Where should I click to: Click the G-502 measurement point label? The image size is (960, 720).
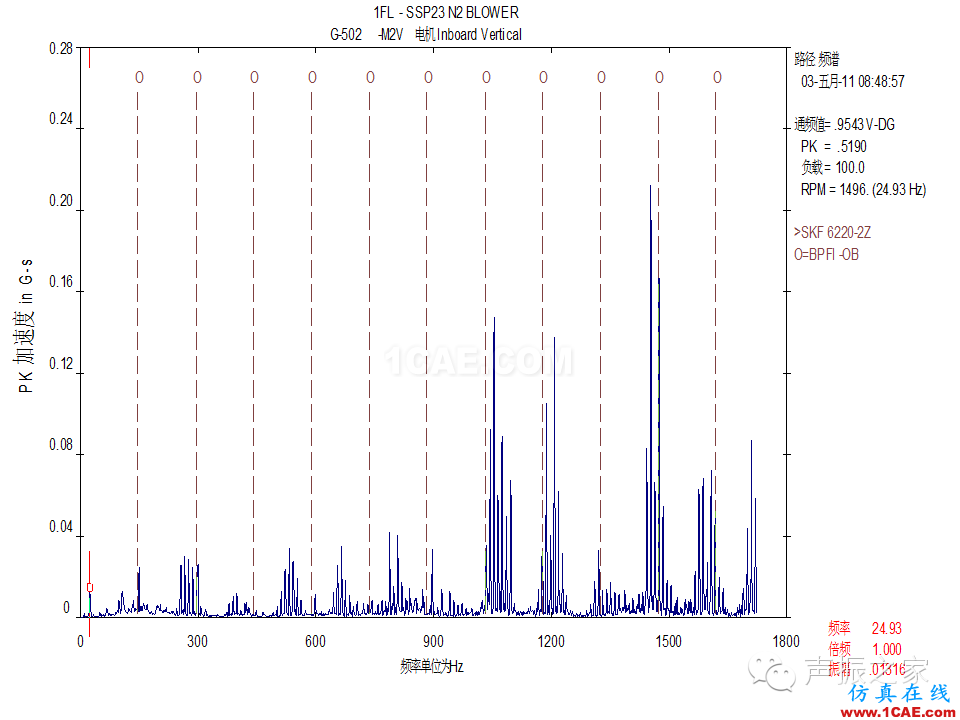346,35
